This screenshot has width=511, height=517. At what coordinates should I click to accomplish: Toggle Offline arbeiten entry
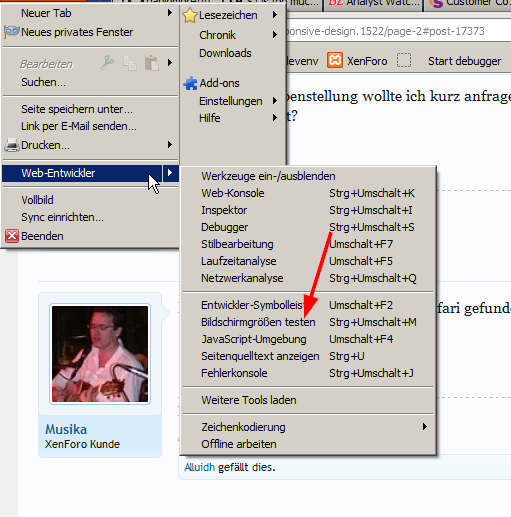click(x=308, y=444)
